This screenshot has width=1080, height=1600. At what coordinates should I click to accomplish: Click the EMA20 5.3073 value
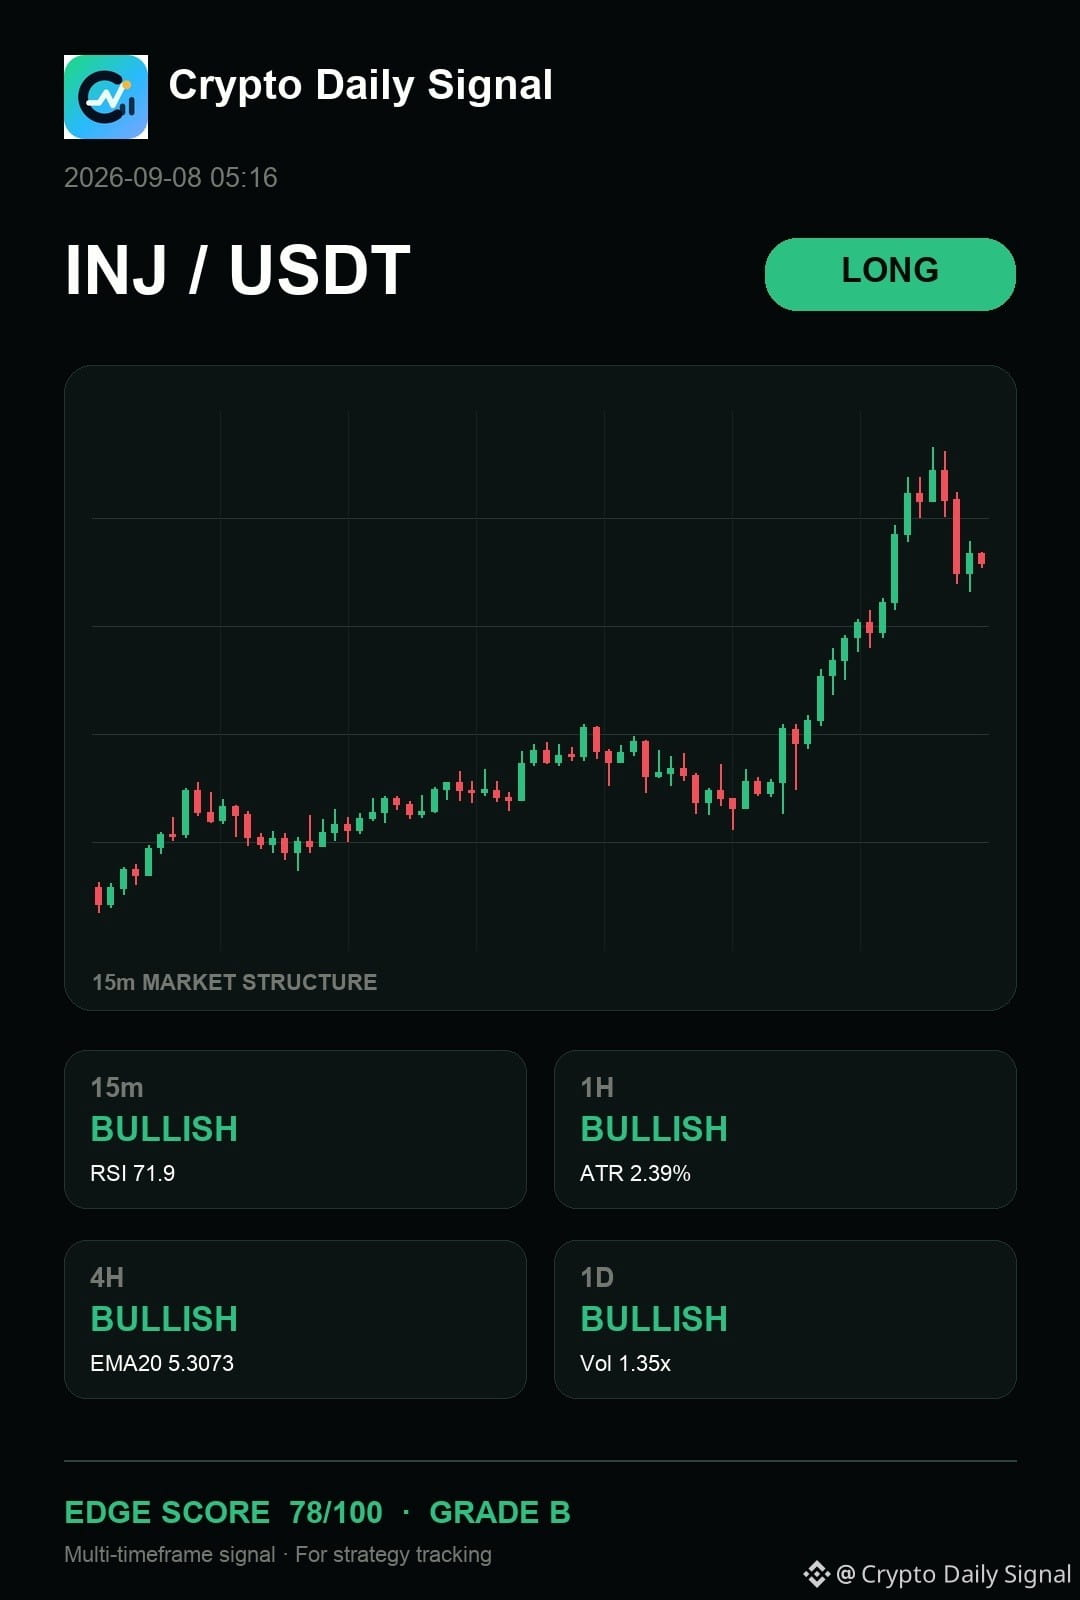pos(162,1363)
